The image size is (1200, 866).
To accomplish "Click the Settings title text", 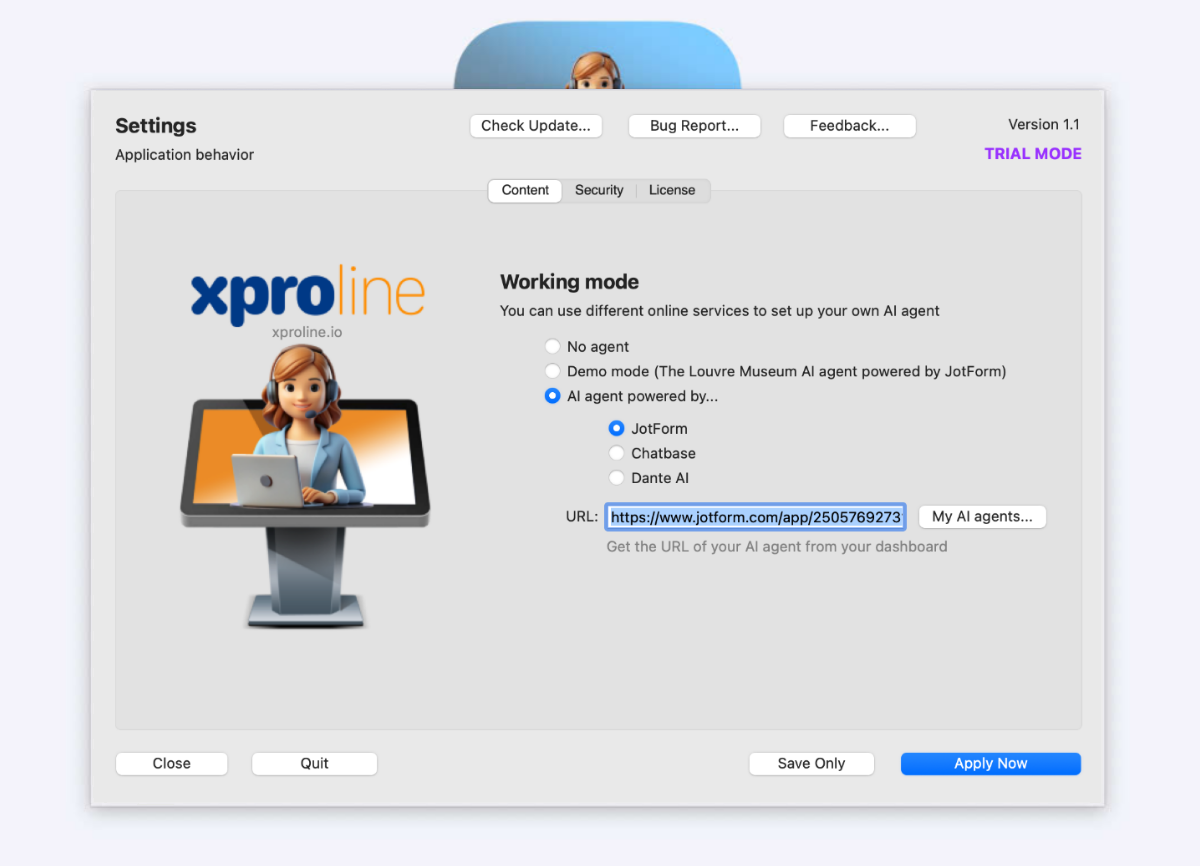I will click(x=156, y=126).
